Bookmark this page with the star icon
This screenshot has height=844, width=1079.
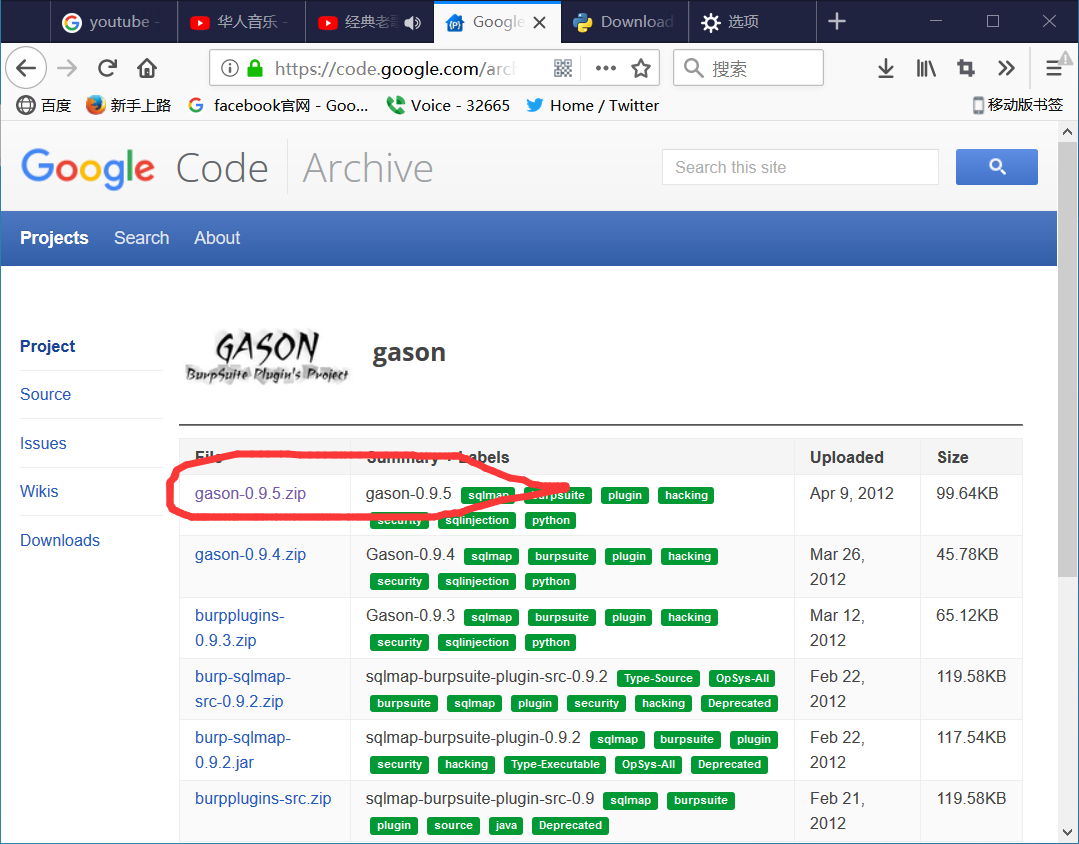tap(641, 68)
